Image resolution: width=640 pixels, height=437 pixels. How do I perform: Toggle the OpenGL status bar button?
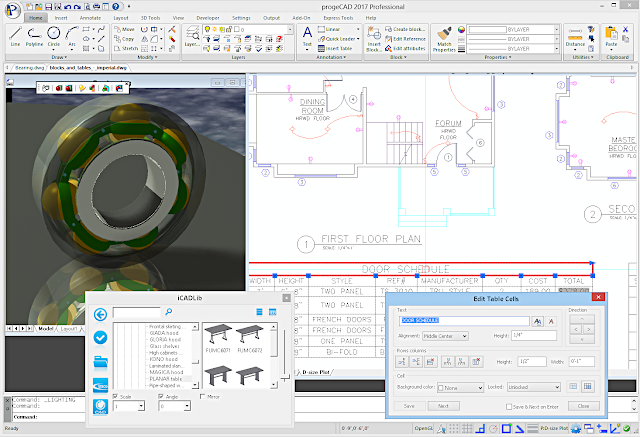click(423, 428)
